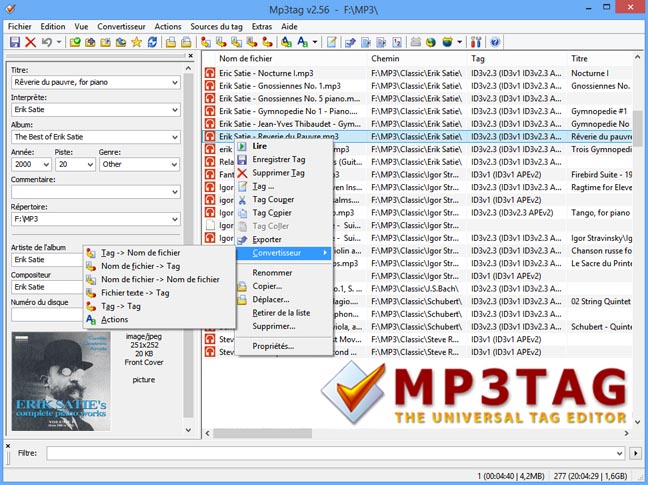The image size is (648, 485).
Task: Choose Supprimer Tag in the context menu
Action: click(284, 173)
